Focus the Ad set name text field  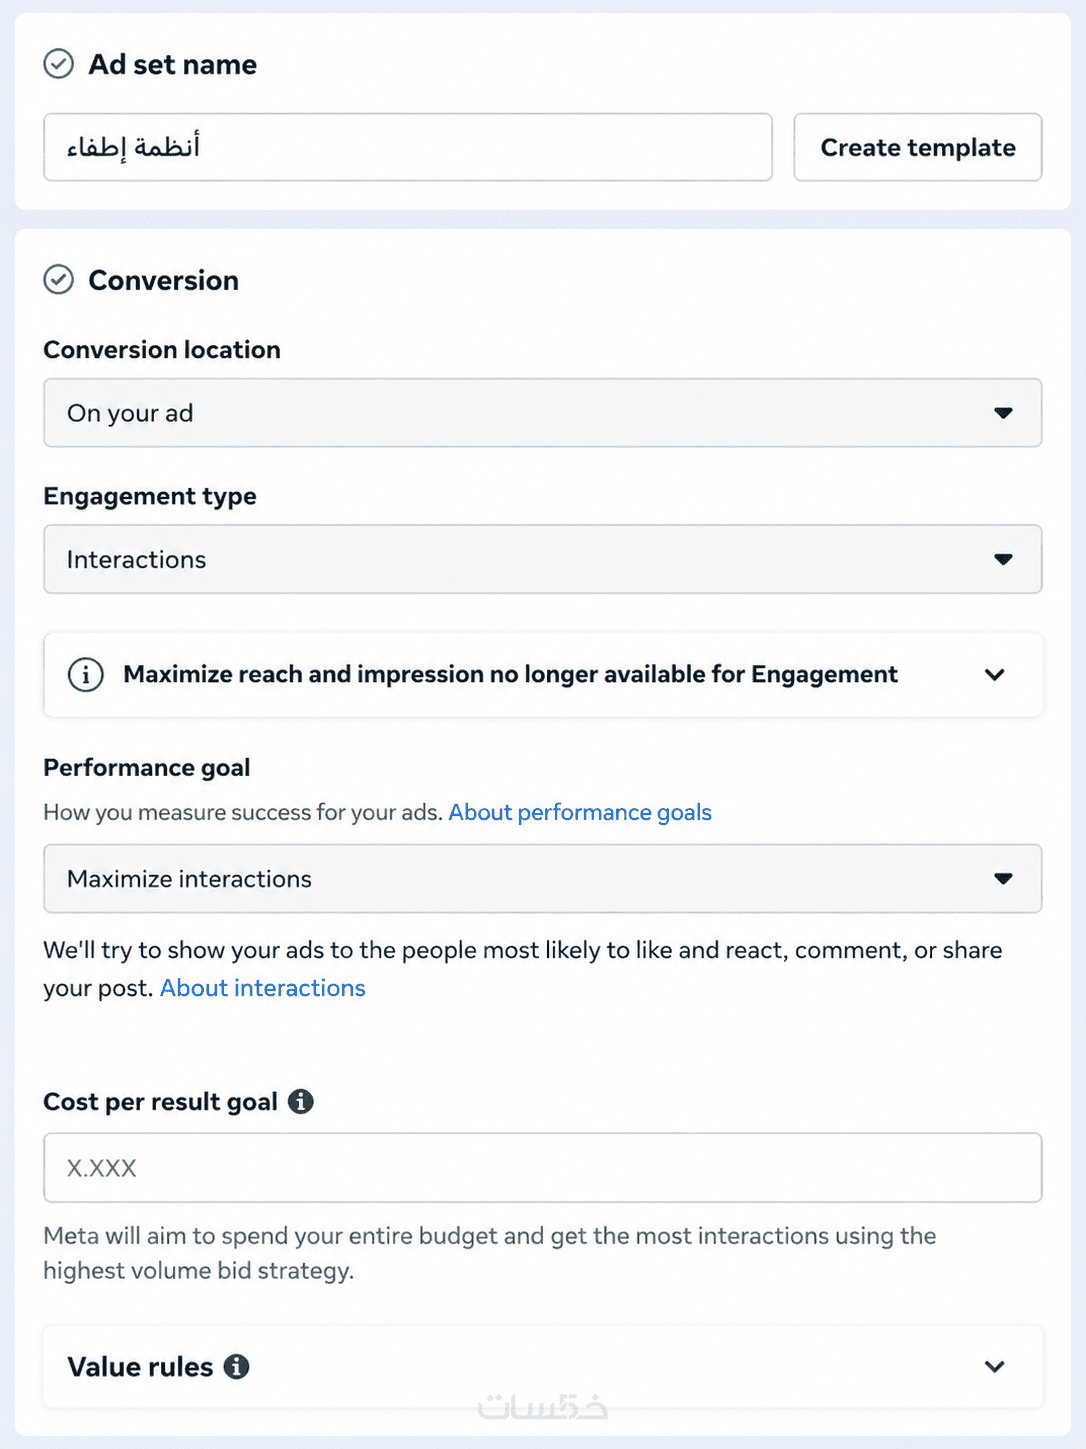click(x=408, y=147)
